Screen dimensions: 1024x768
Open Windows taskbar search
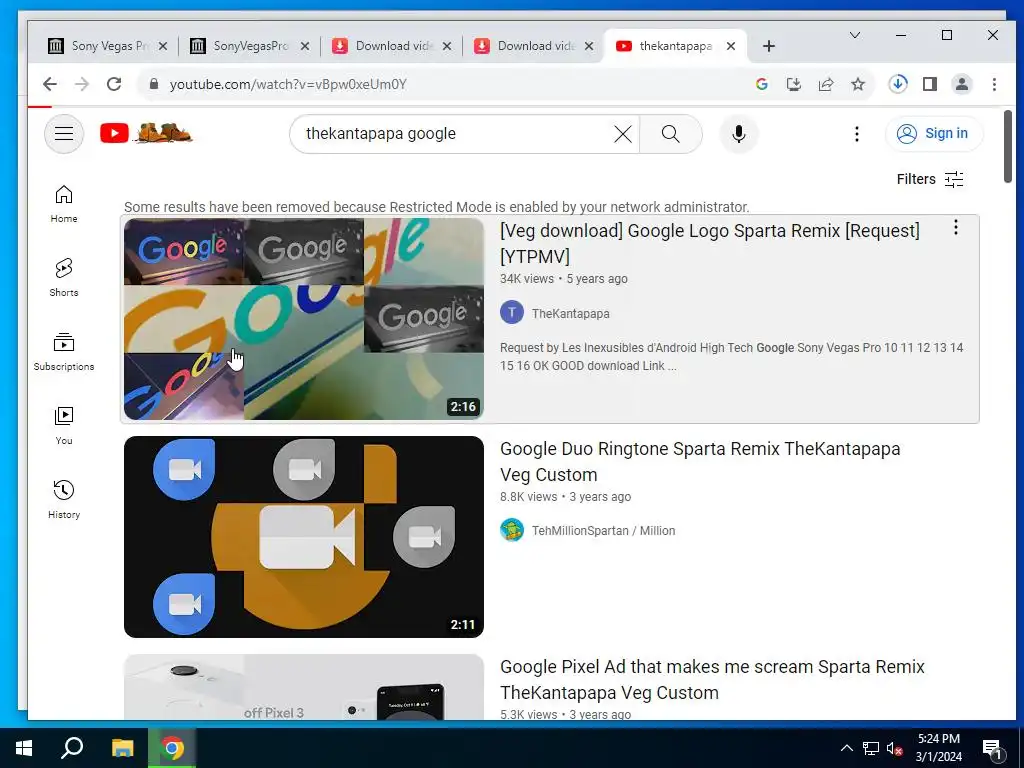[x=72, y=748]
